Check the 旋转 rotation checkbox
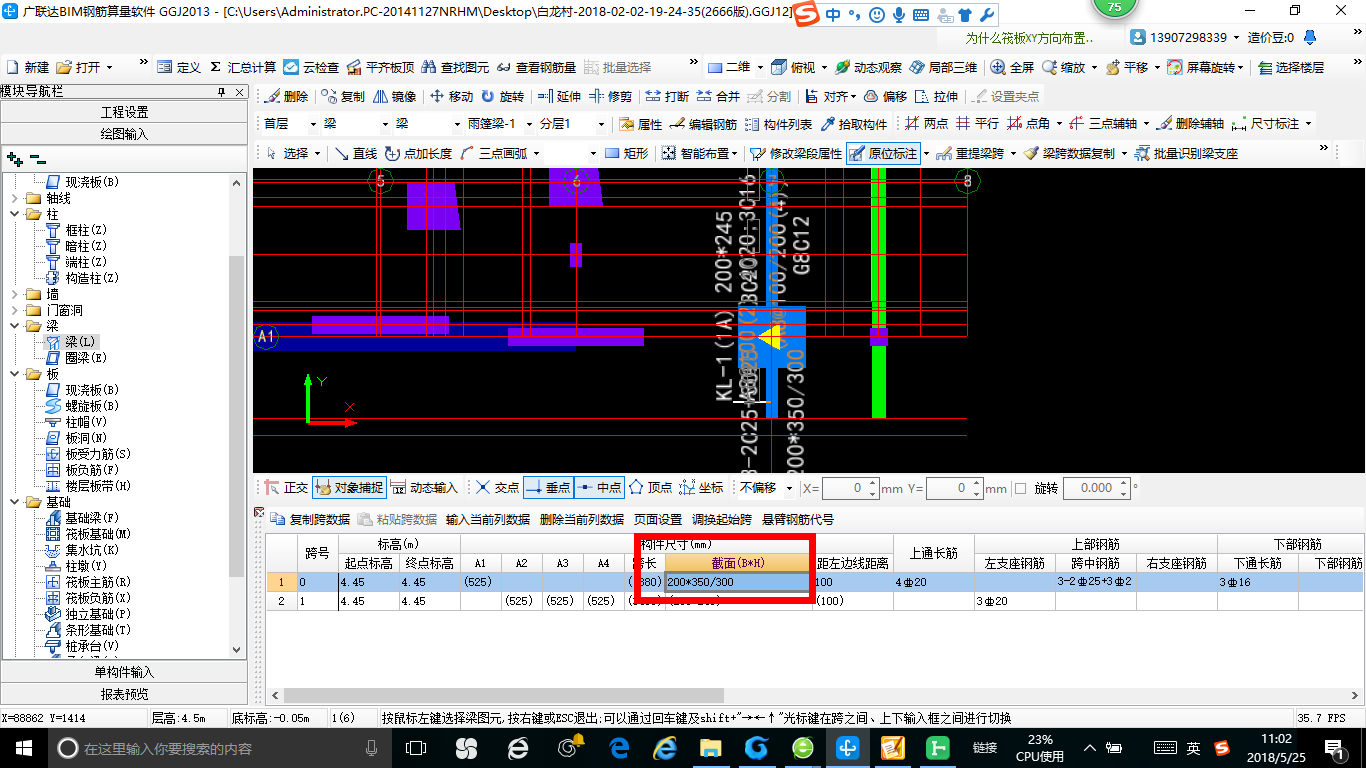 pos(1021,488)
